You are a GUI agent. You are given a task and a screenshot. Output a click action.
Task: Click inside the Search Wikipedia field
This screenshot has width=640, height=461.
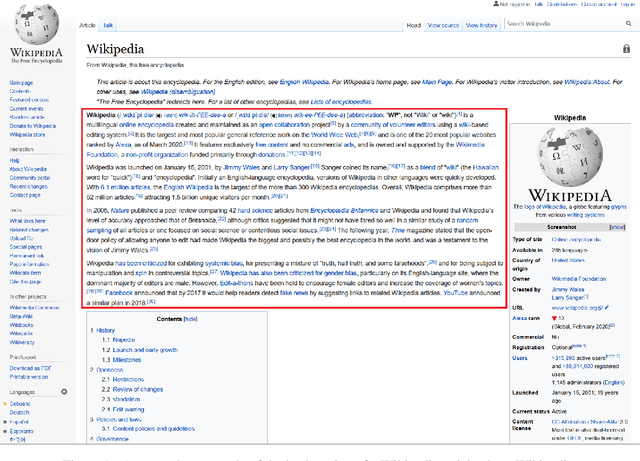pyautogui.click(x=560, y=23)
